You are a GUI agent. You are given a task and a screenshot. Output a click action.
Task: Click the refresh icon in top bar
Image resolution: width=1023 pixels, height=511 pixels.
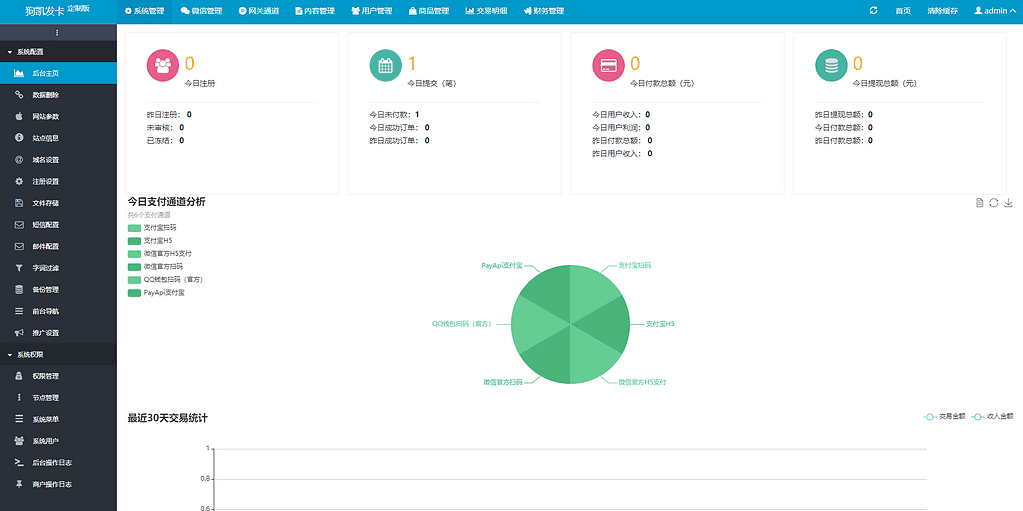point(874,11)
